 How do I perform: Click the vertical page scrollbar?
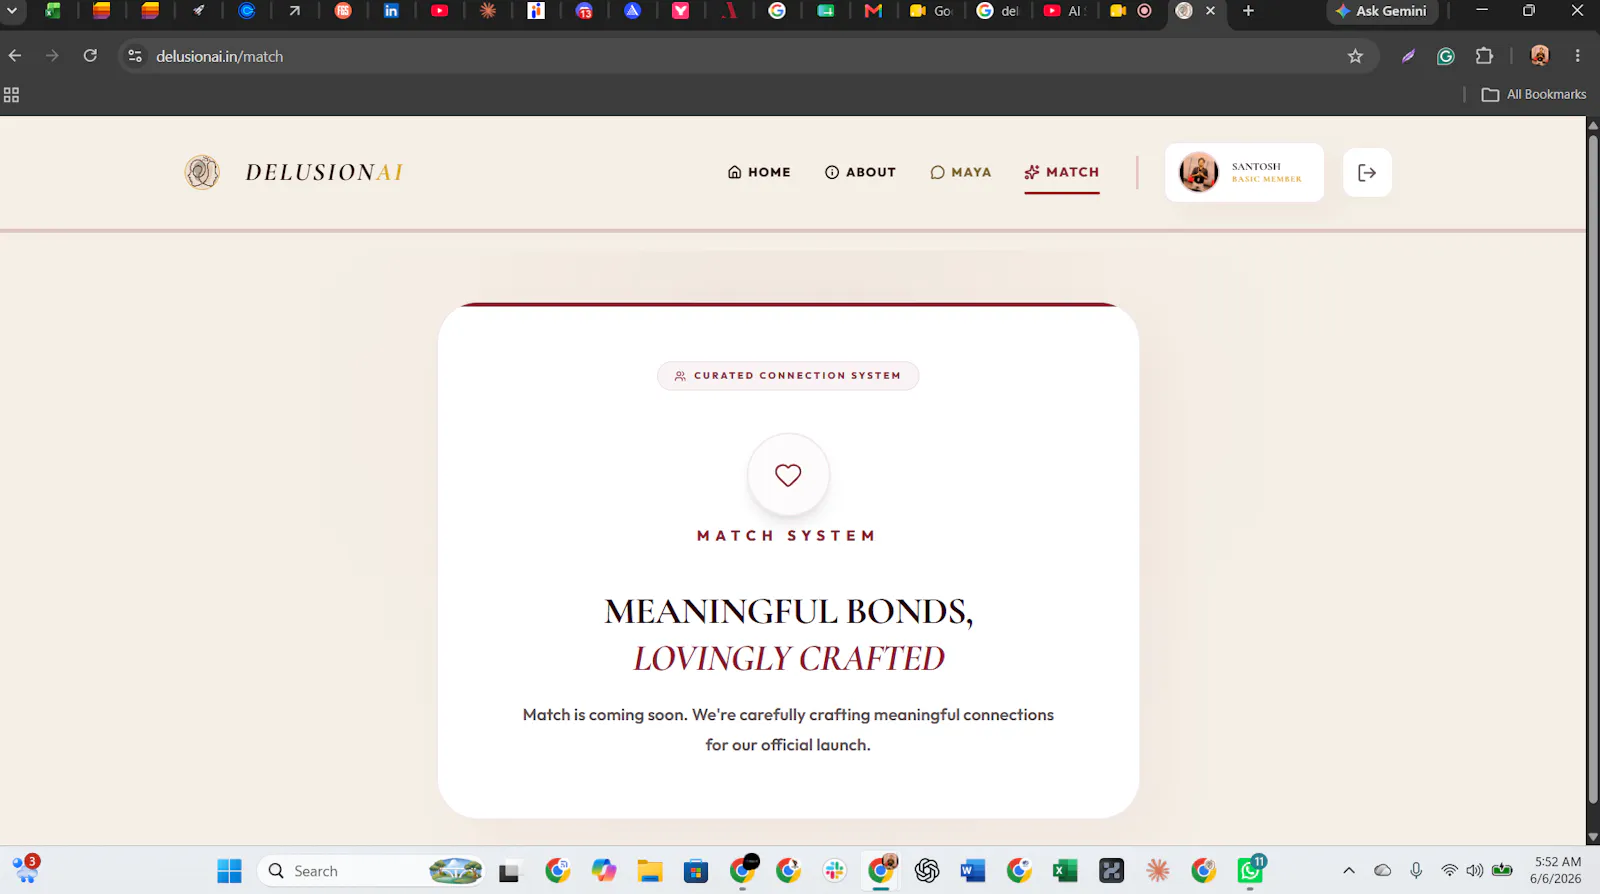coord(1593,470)
